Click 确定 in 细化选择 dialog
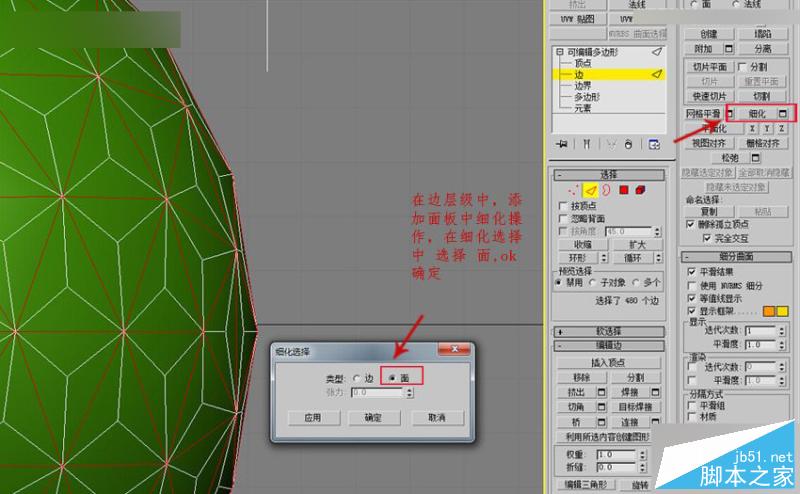800x494 pixels. tap(373, 418)
